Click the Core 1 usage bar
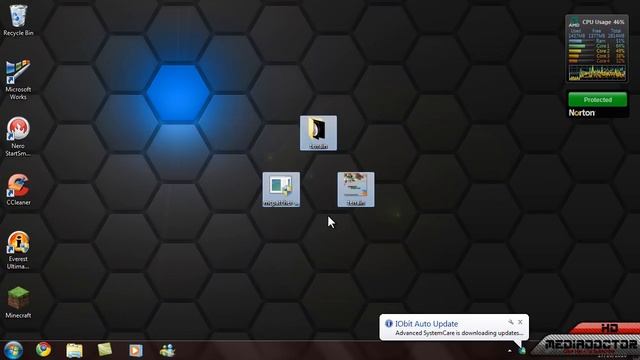640x360 pixels. tap(581, 46)
